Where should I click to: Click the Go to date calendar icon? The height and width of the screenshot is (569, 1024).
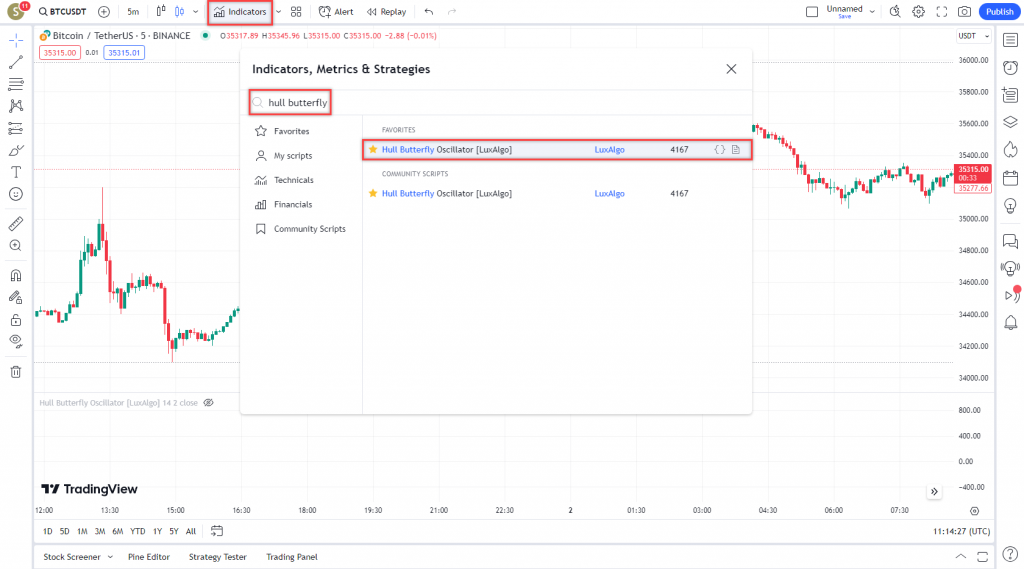[x=217, y=531]
